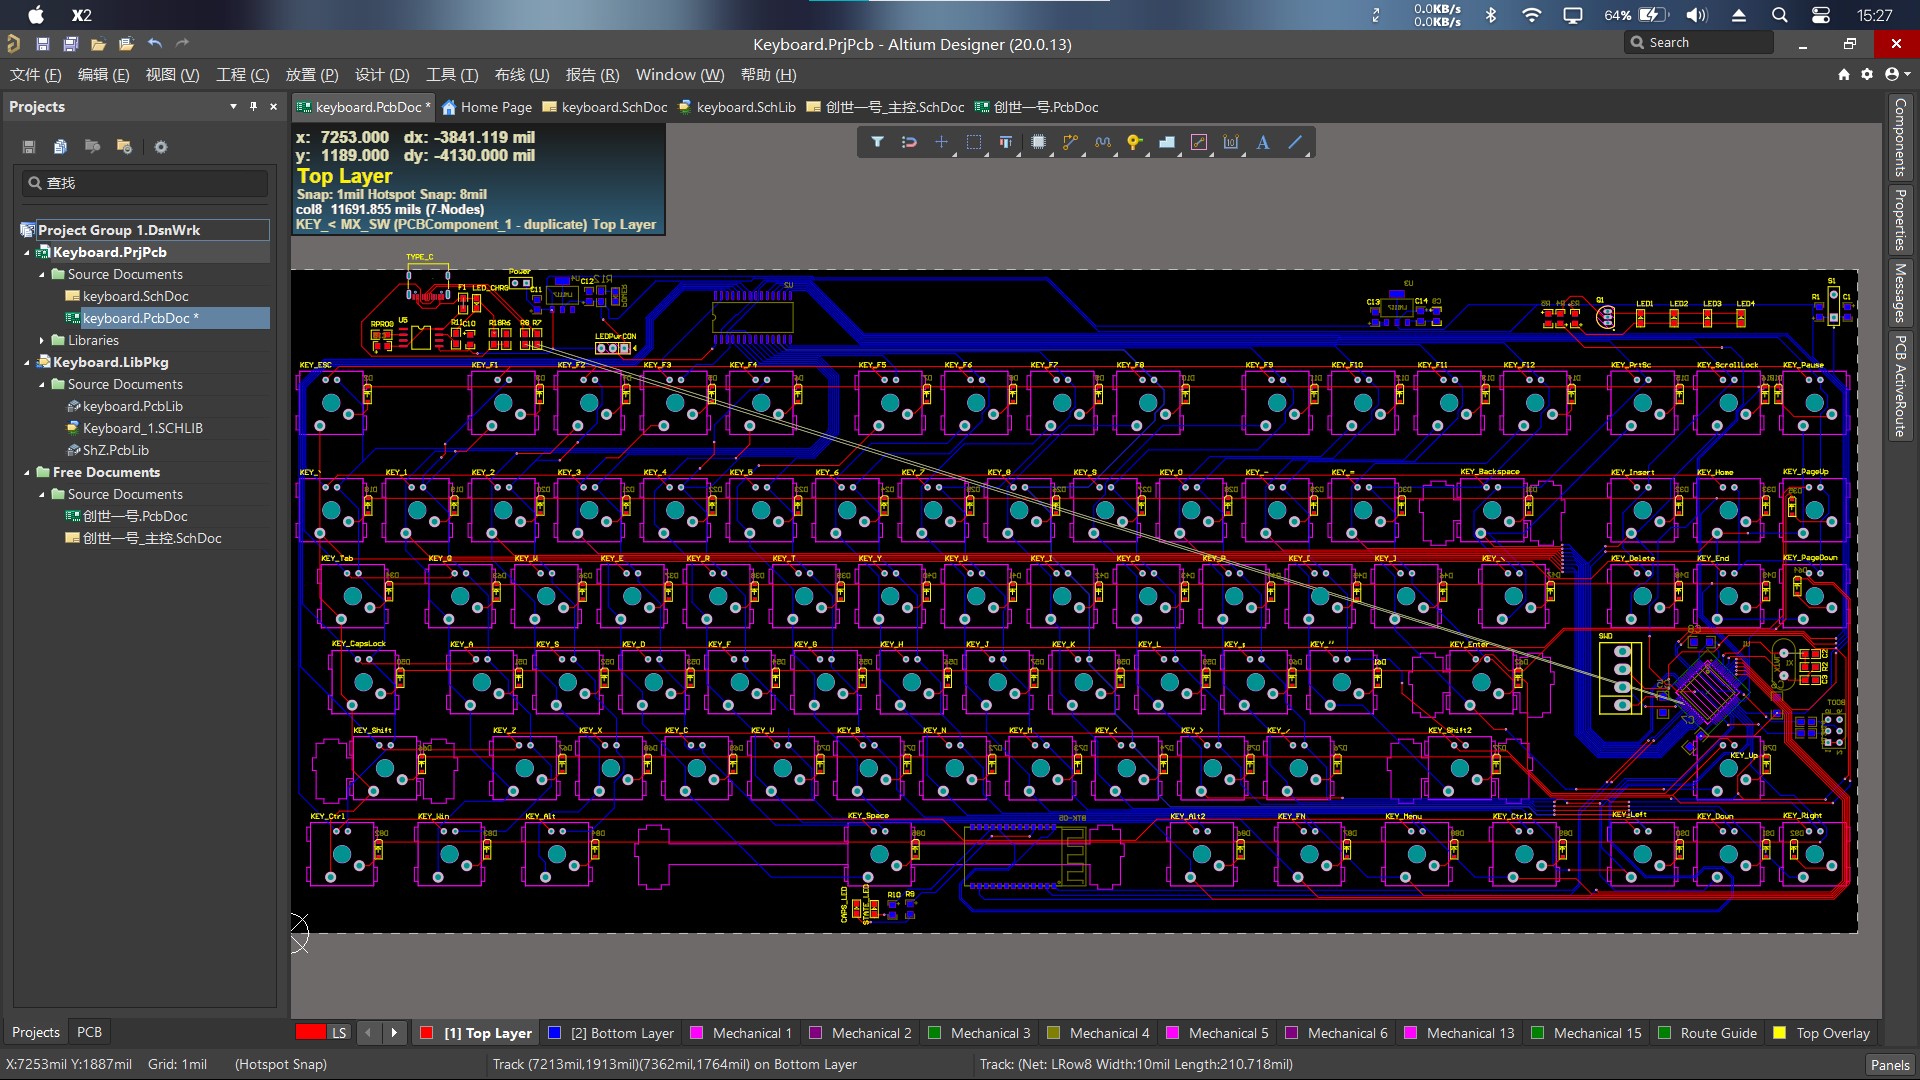
Task: Click the 查找 search field in Projects
Action: pyautogui.click(x=146, y=183)
